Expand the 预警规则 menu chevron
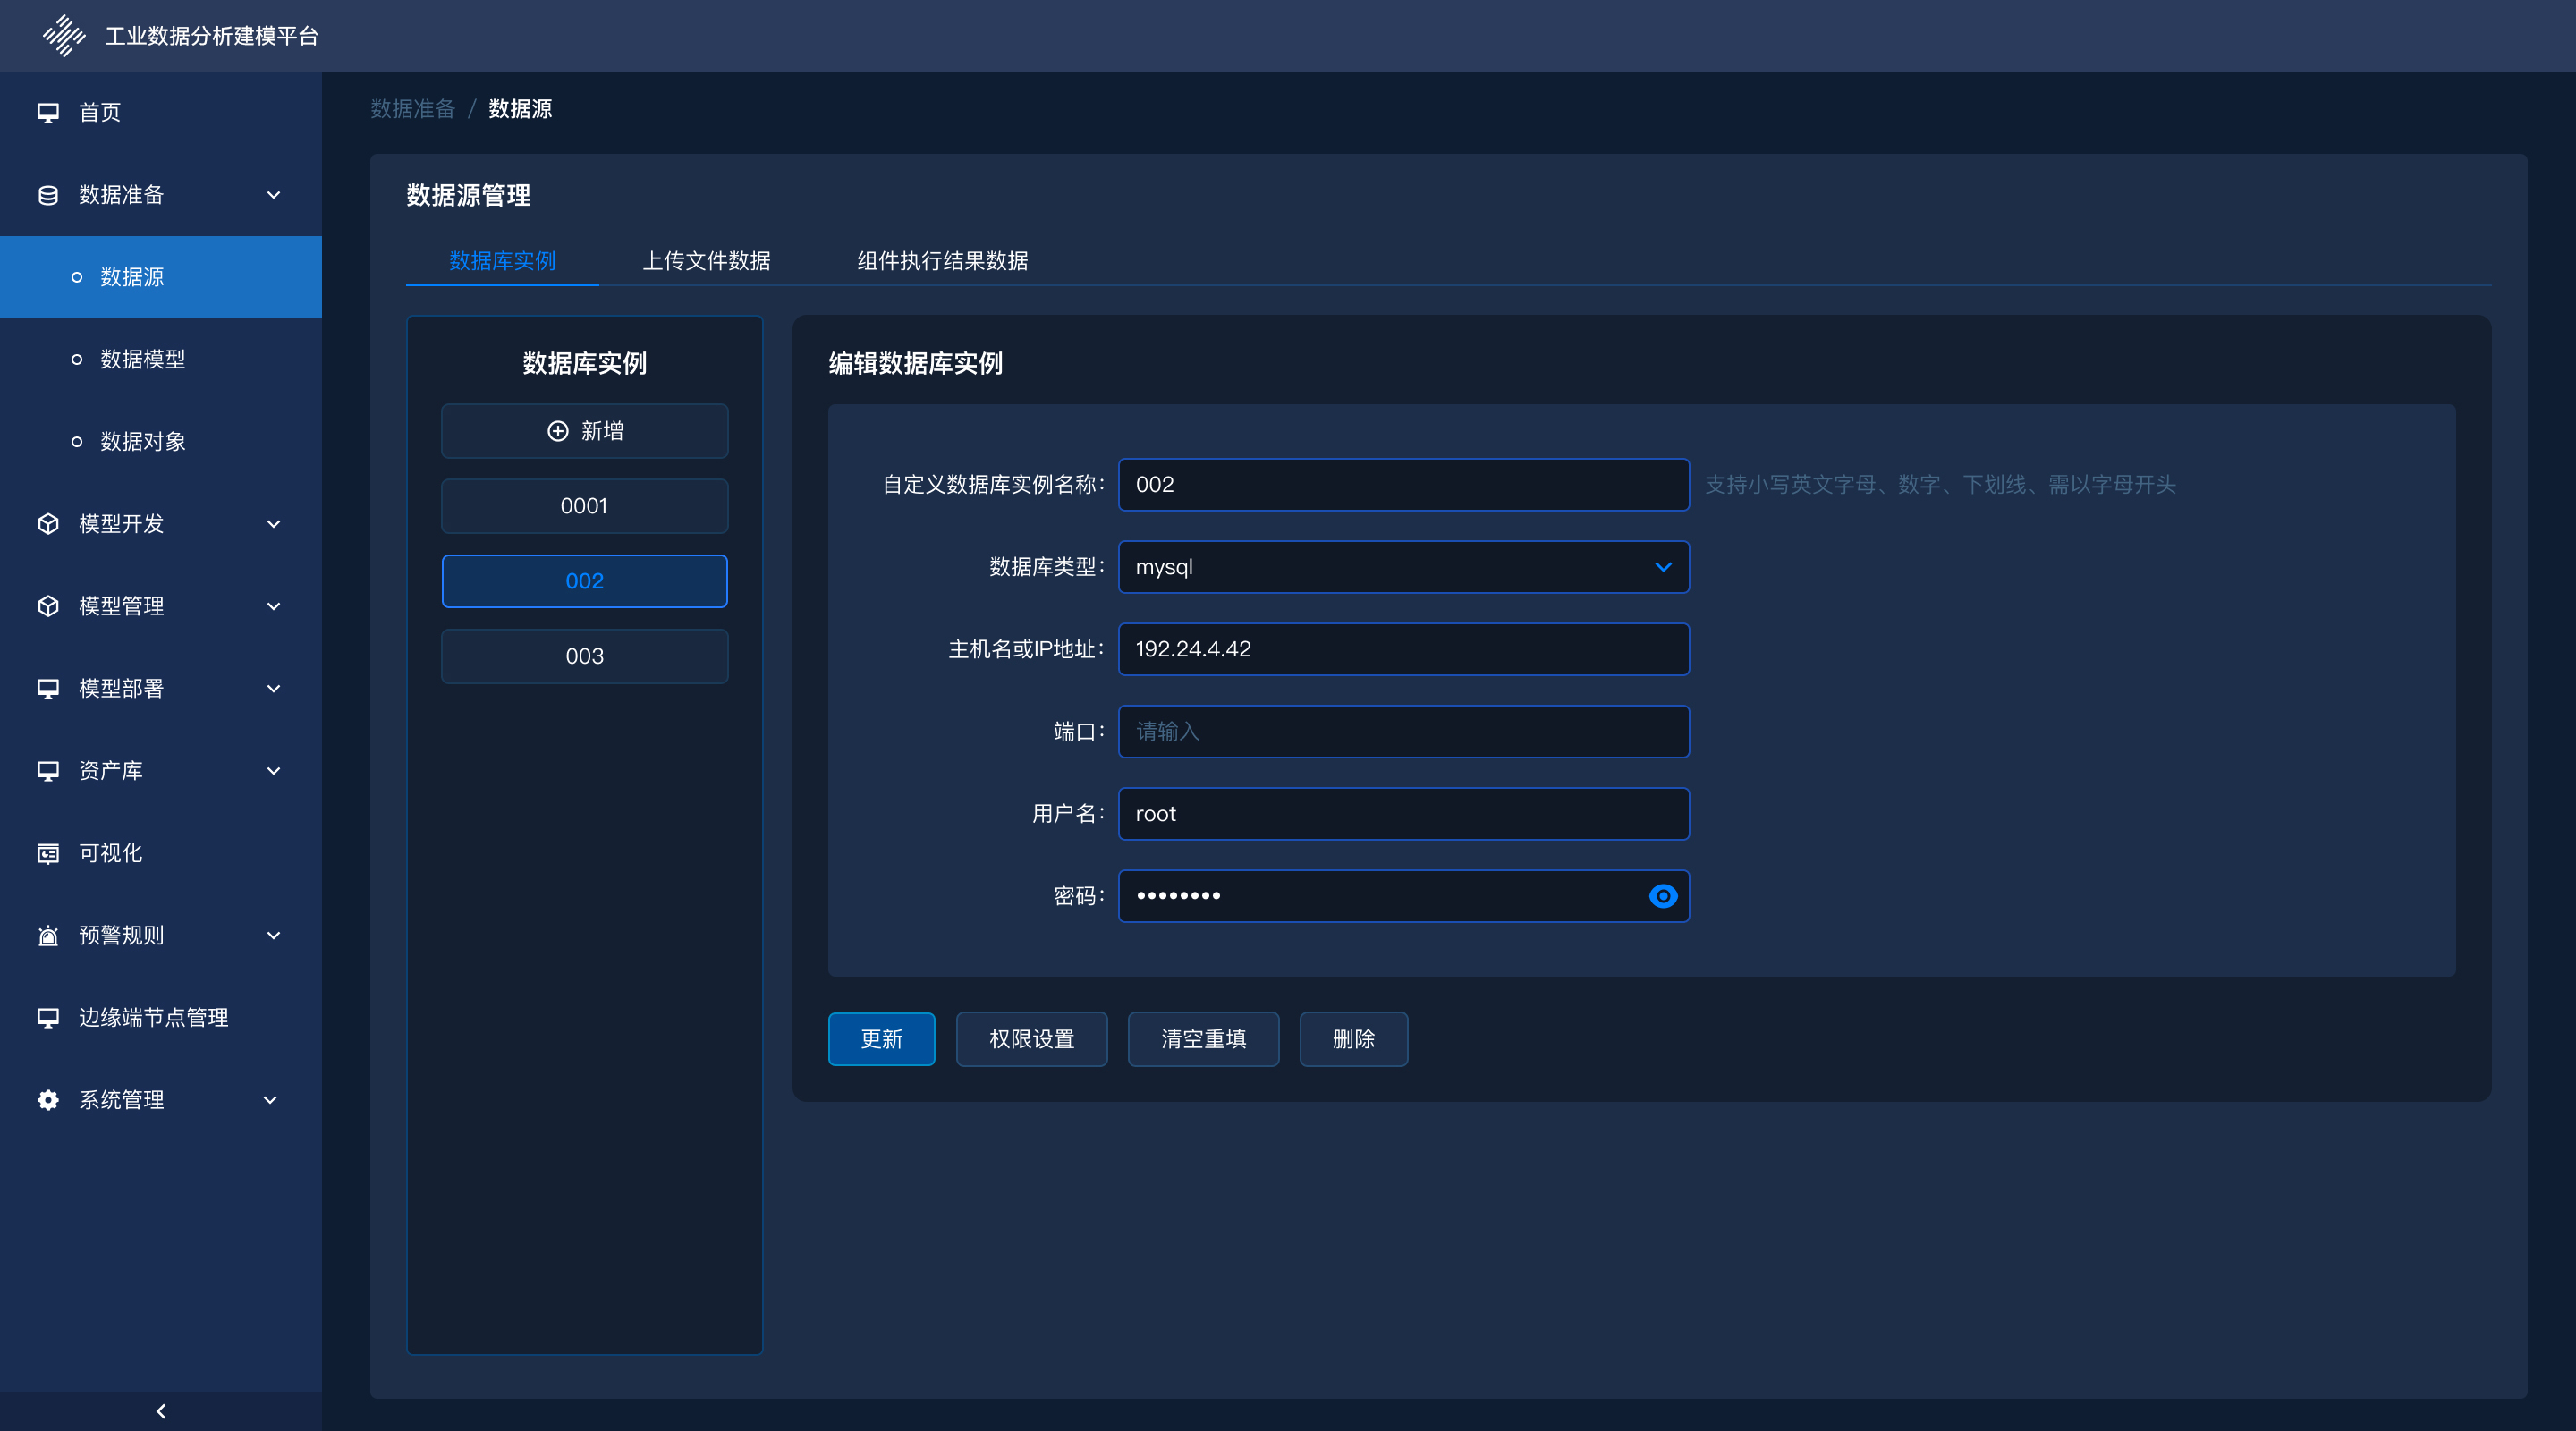Screen dimensions: 2576x1431 273,935
